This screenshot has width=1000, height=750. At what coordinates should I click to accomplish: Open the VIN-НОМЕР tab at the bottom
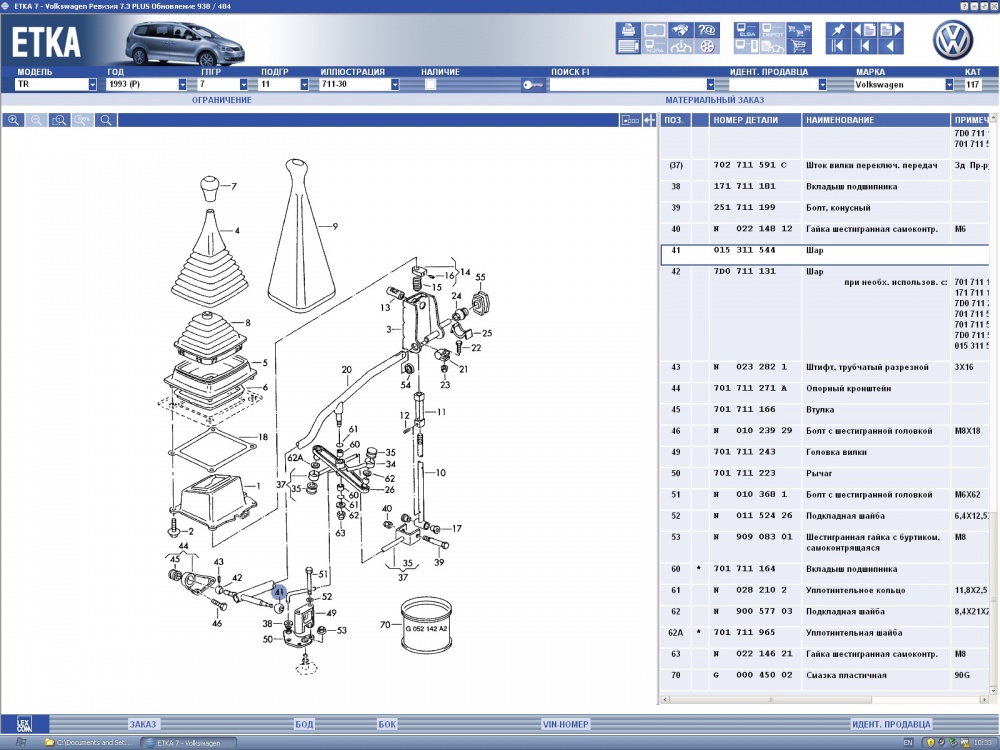565,724
